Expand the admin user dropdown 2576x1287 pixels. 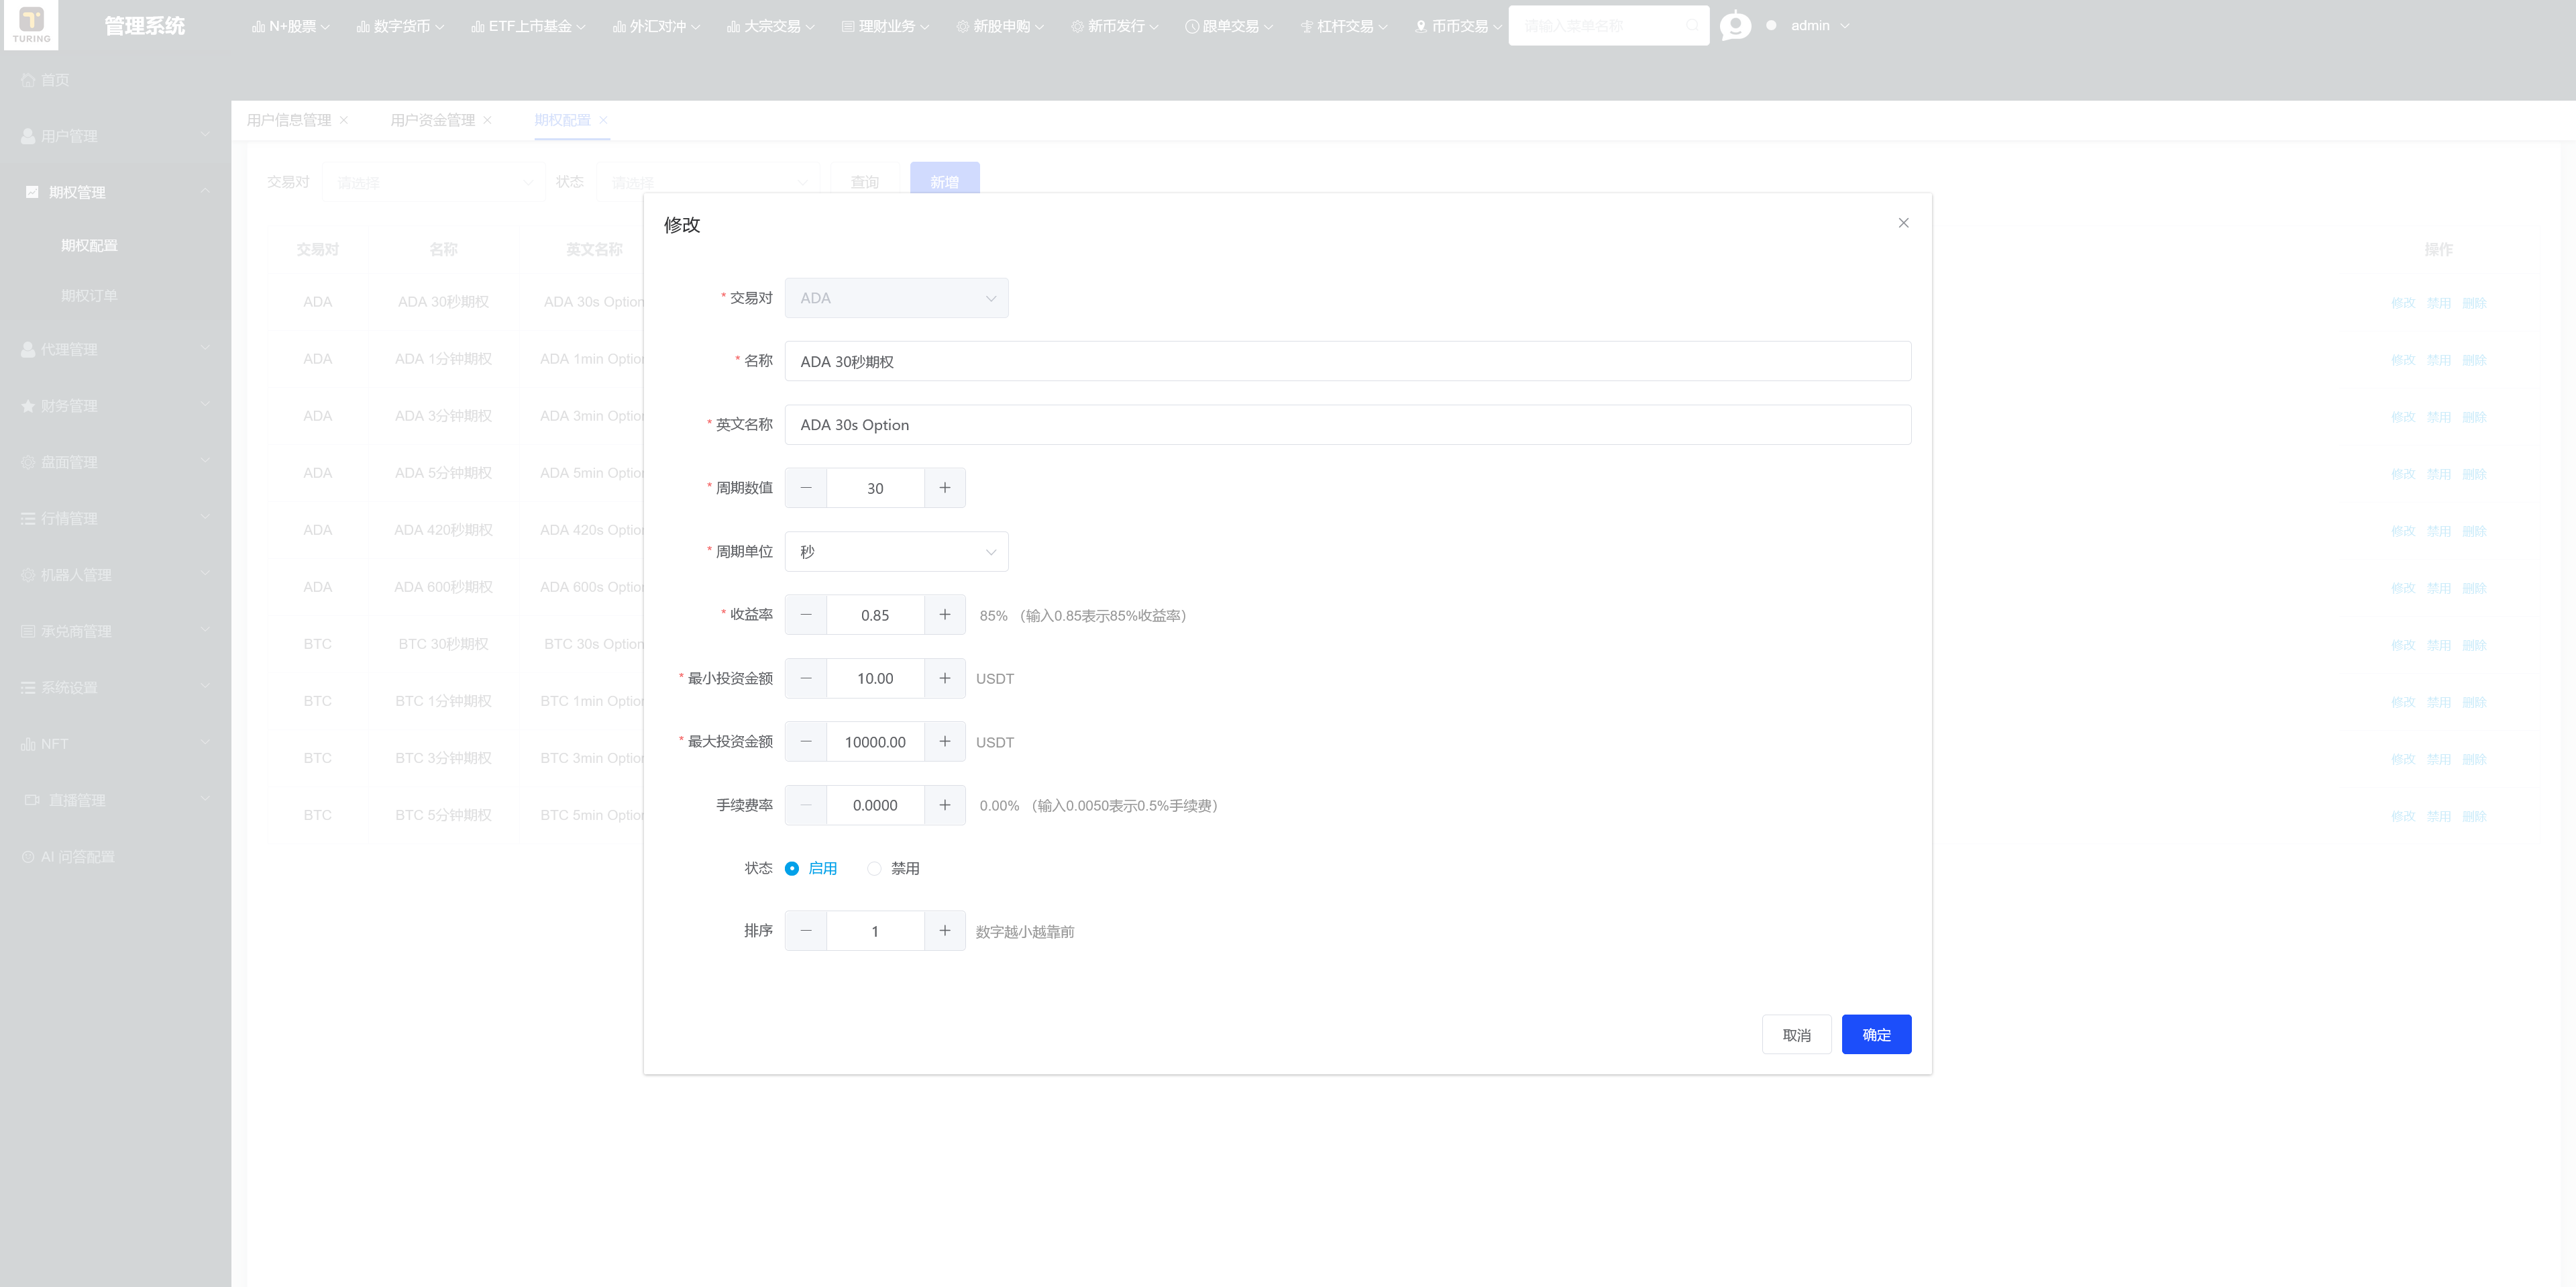click(1820, 26)
